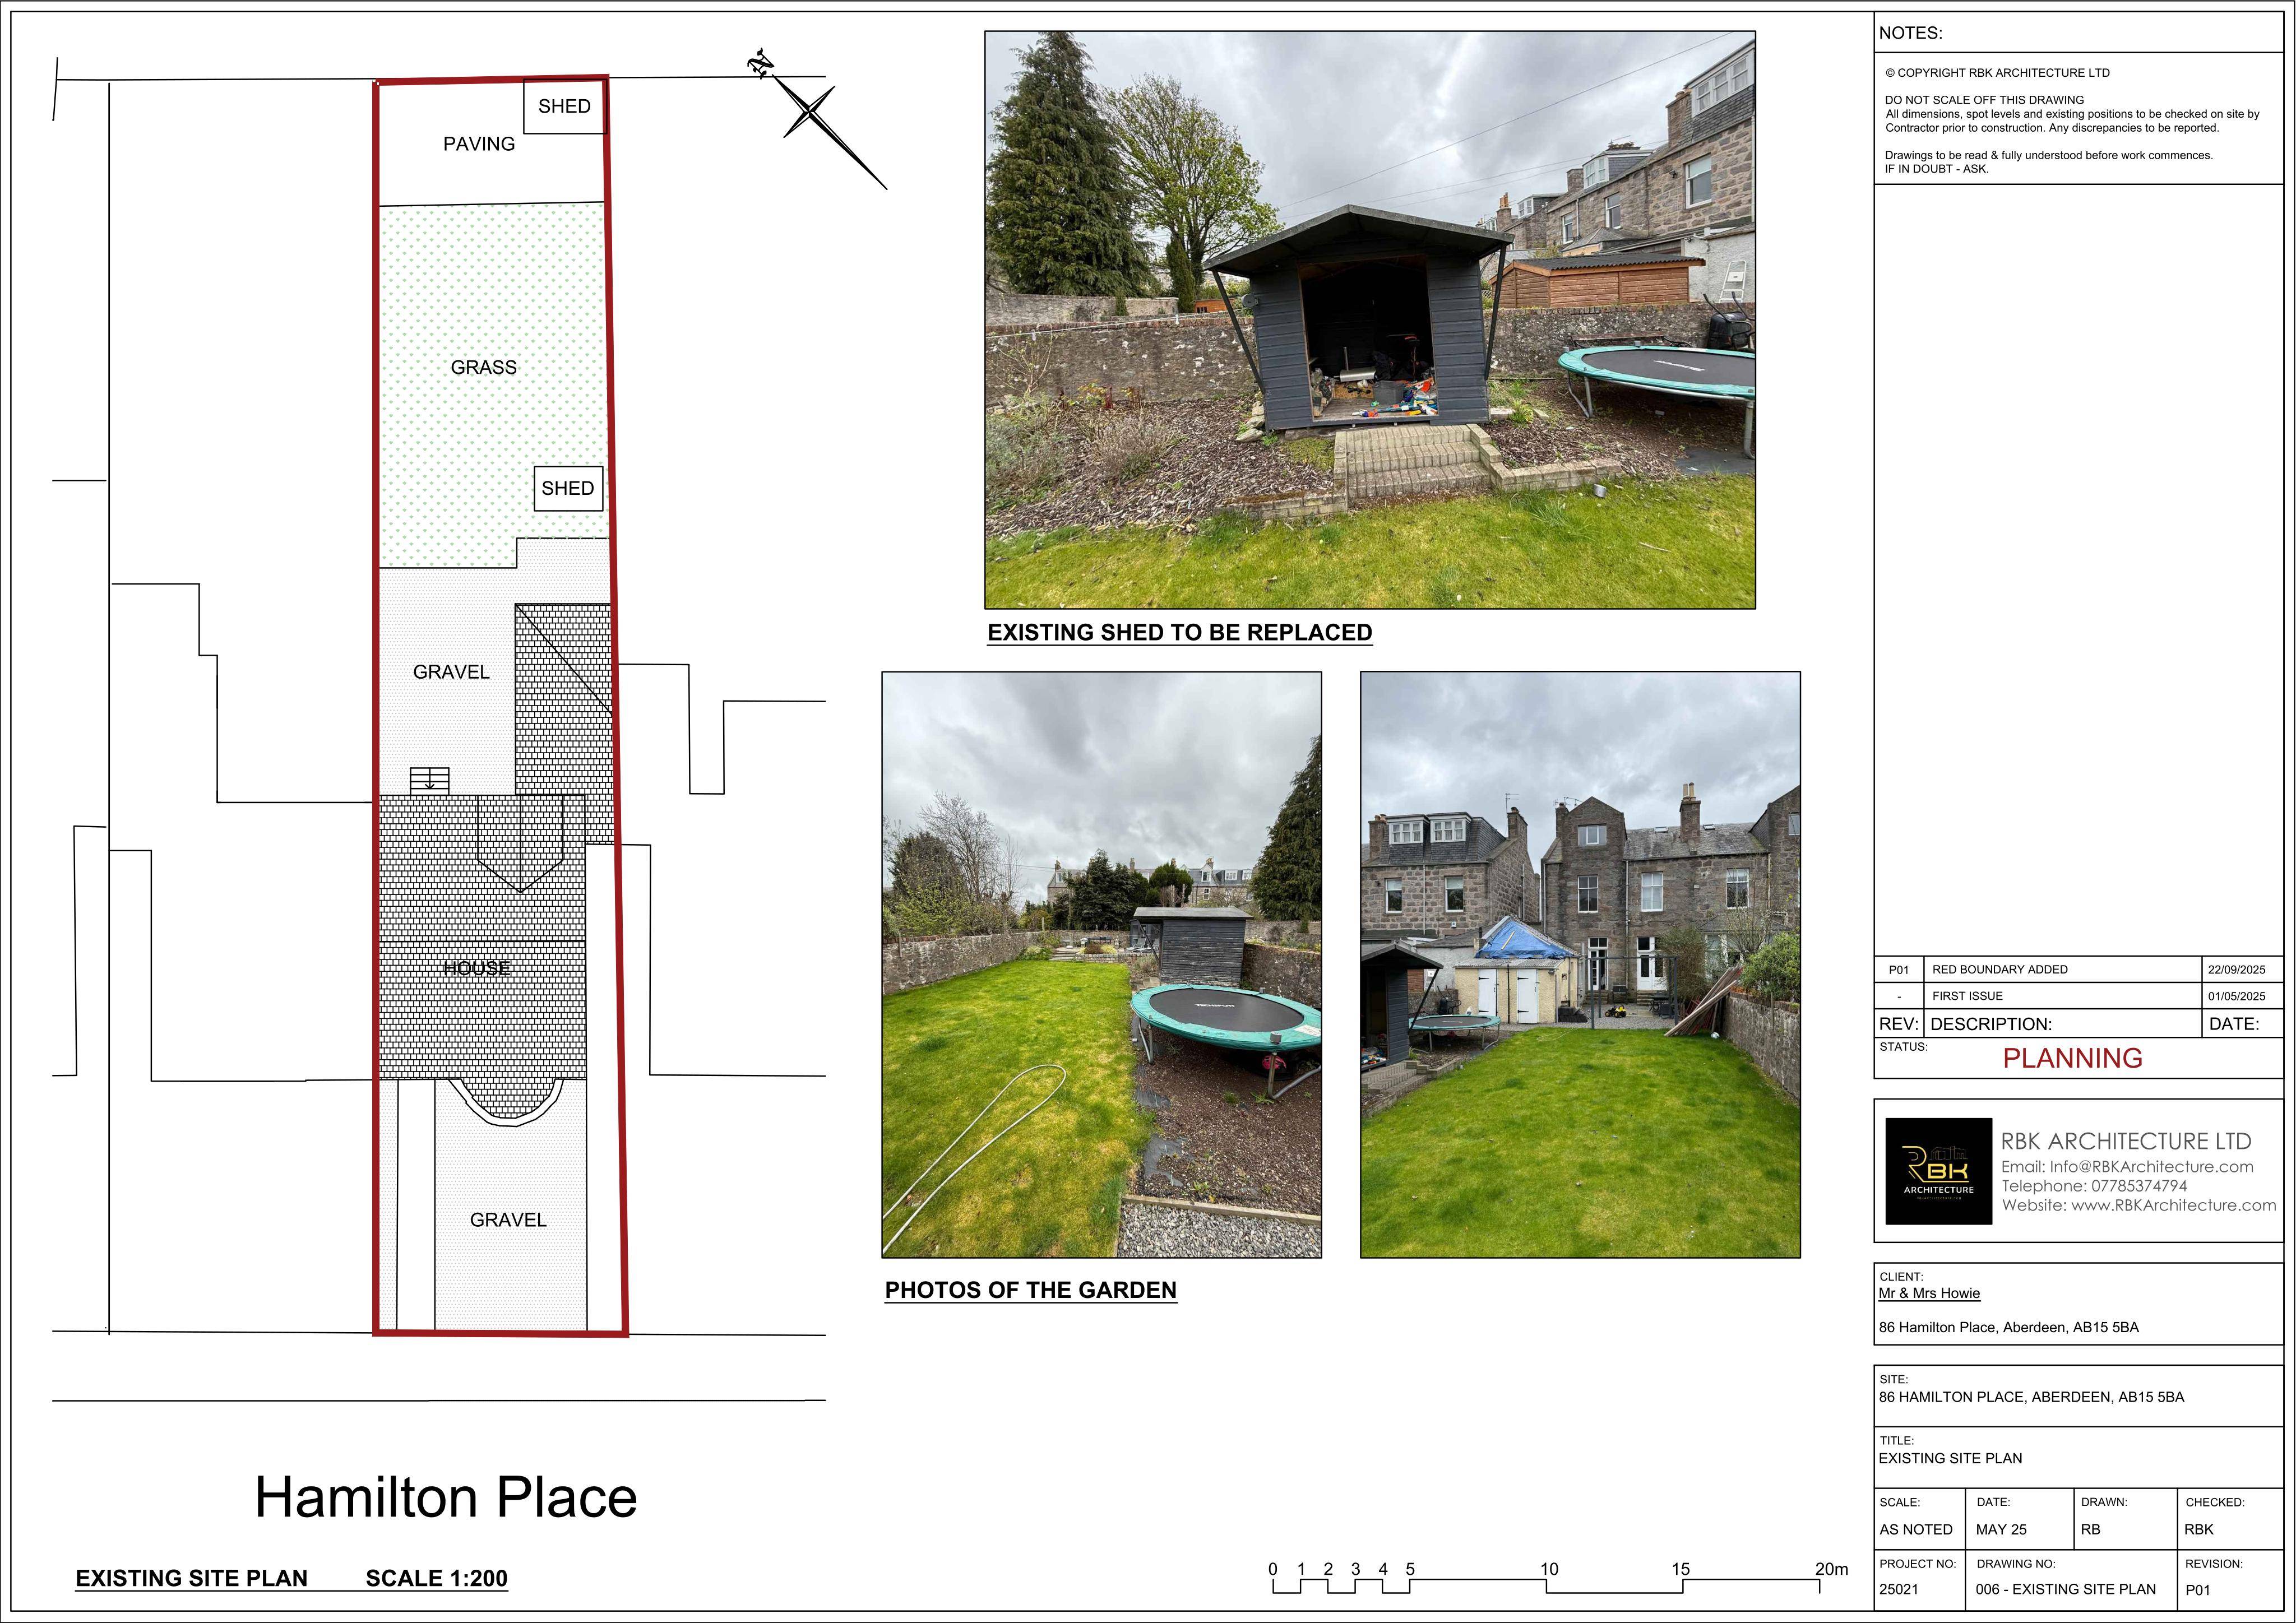
Task: Click the 'SCALE 1:200' caption
Action: [437, 1578]
